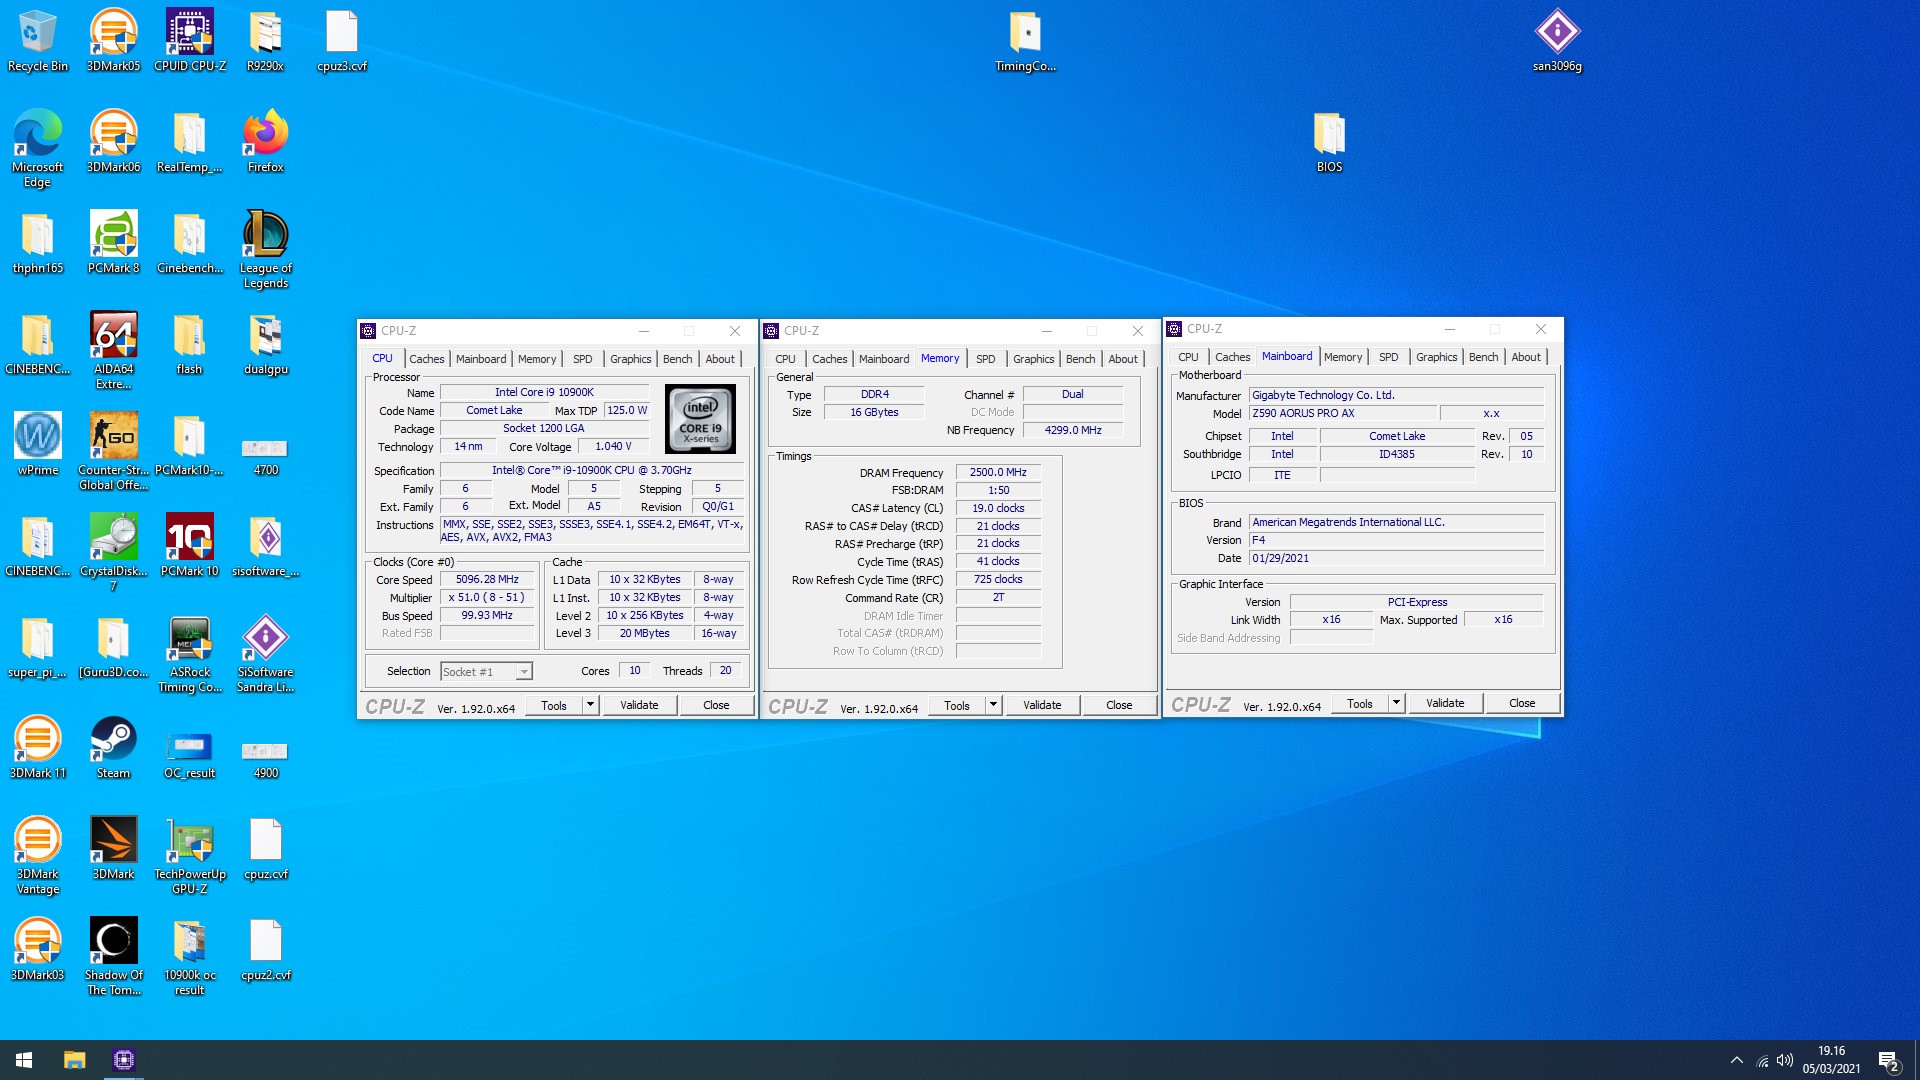Image resolution: width=1920 pixels, height=1080 pixels.
Task: Open the cpuz3.cvf file on desktop
Action: (x=342, y=40)
